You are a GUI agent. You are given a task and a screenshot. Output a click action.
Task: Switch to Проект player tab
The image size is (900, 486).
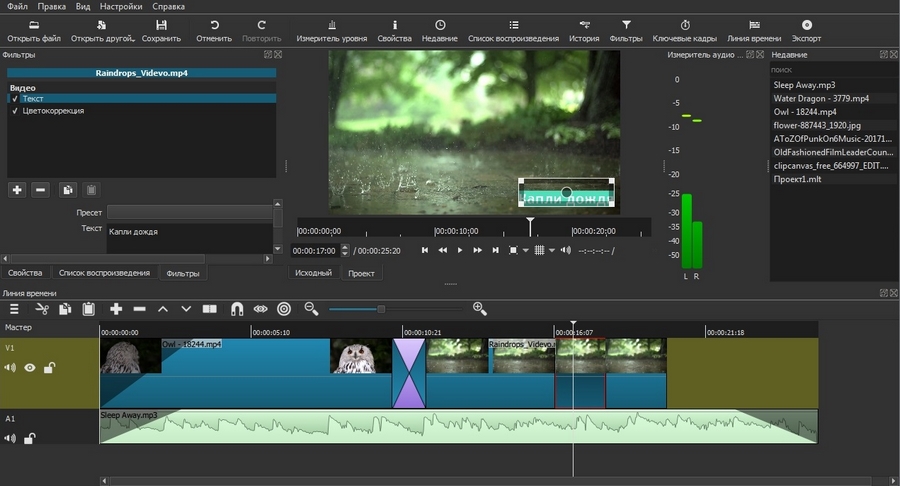(361, 274)
